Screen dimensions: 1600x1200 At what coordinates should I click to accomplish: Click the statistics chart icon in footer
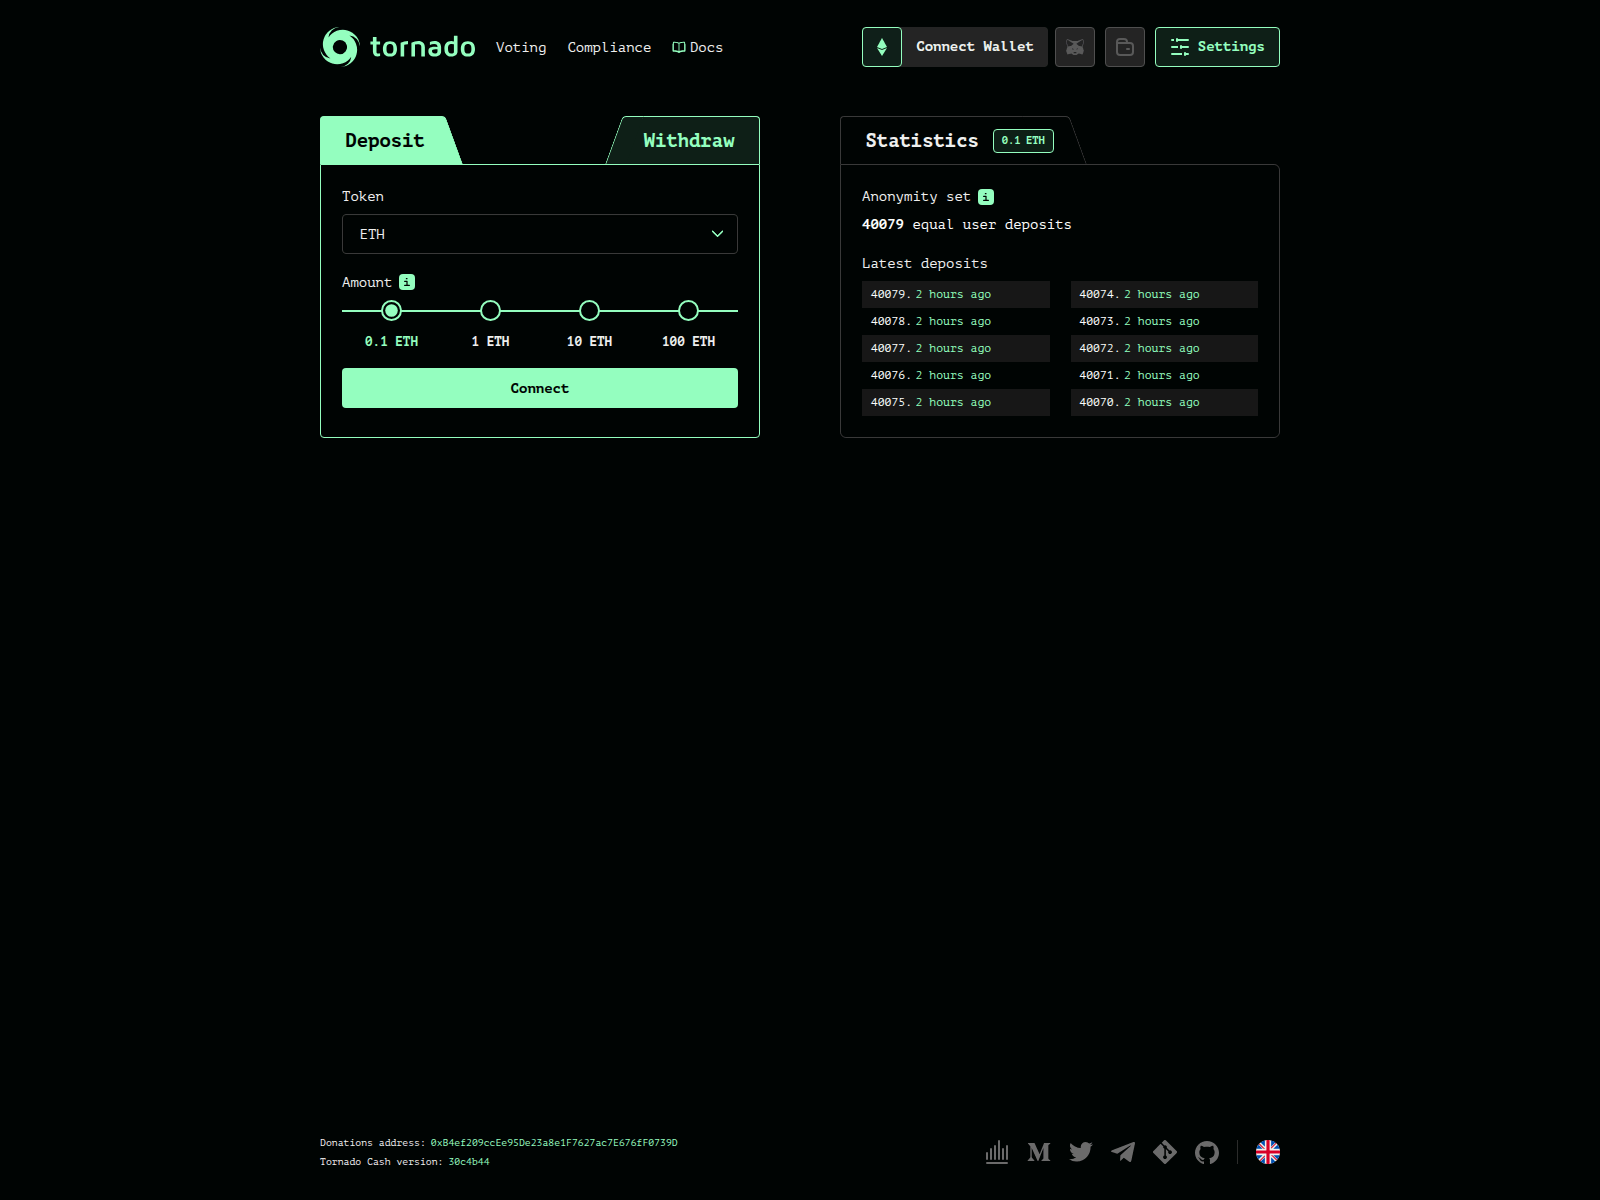[x=997, y=1152]
